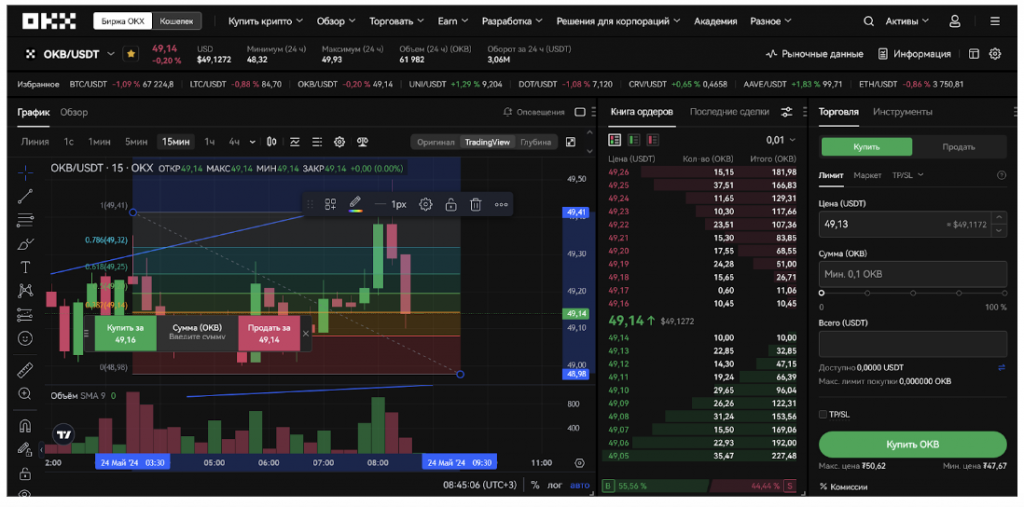Click the order amount percentage slider
Viewport: 1024px width, 507px height.
click(x=912, y=293)
